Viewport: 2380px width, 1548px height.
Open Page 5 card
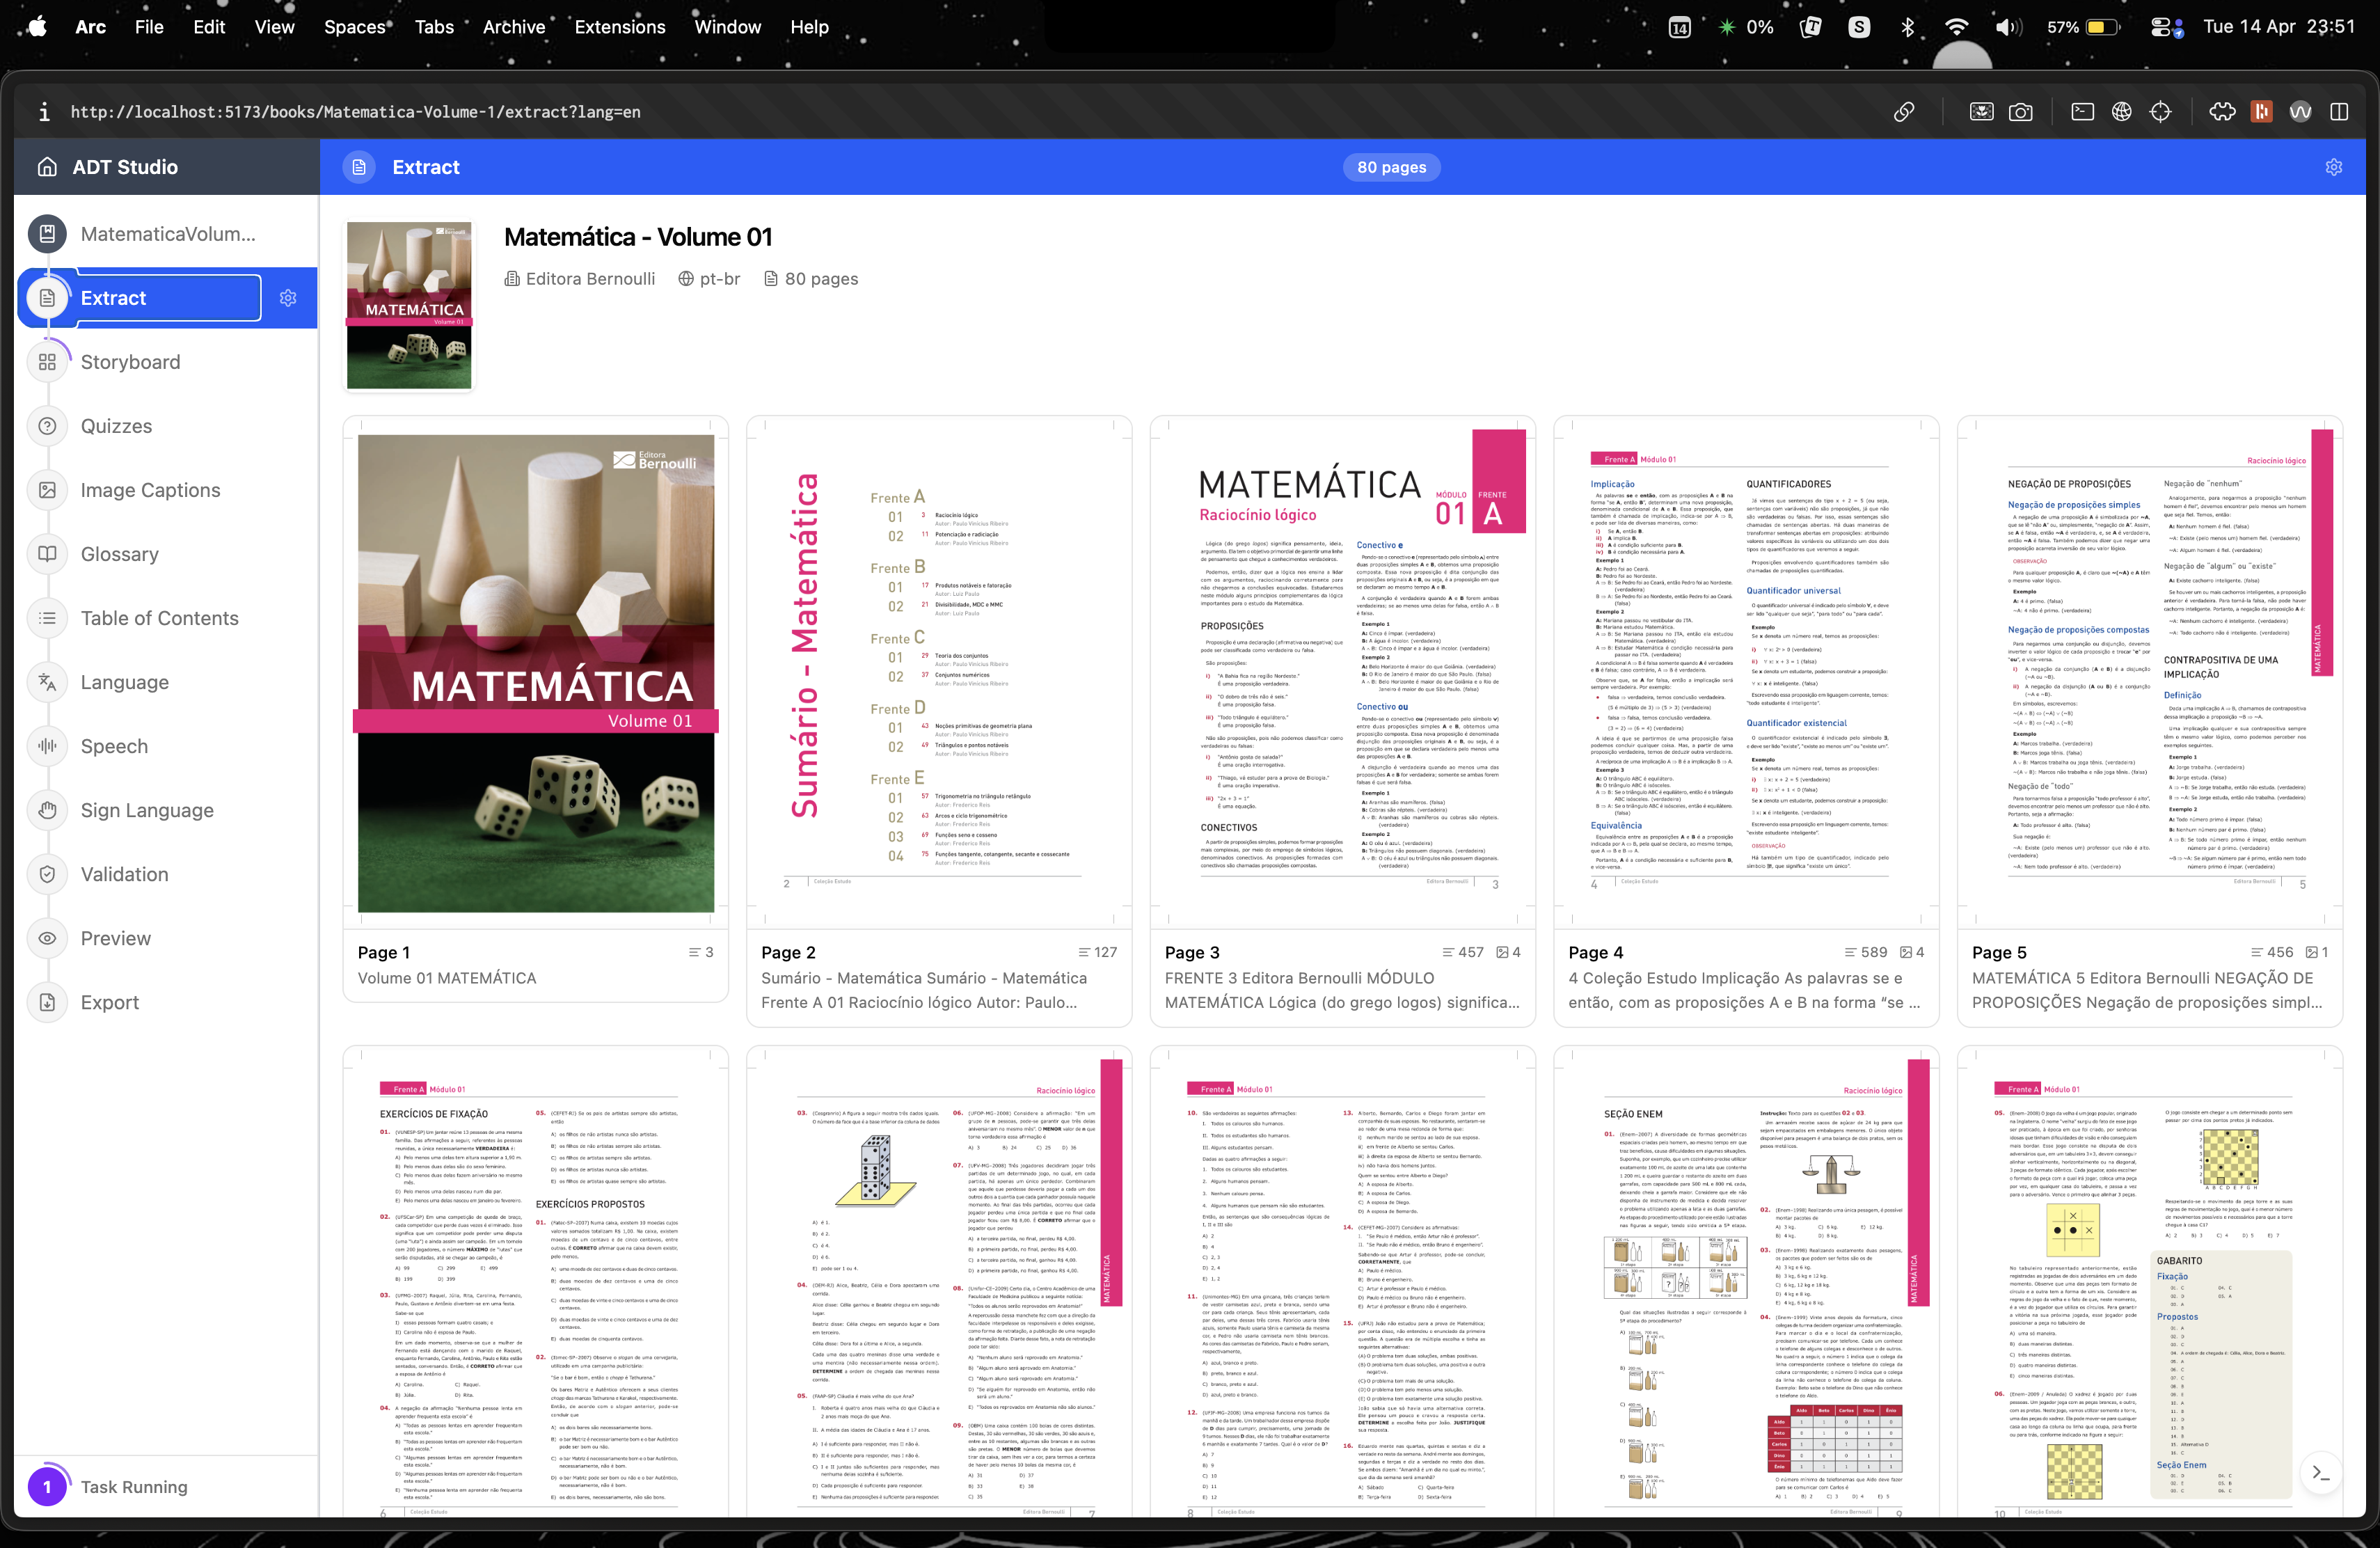click(2150, 721)
